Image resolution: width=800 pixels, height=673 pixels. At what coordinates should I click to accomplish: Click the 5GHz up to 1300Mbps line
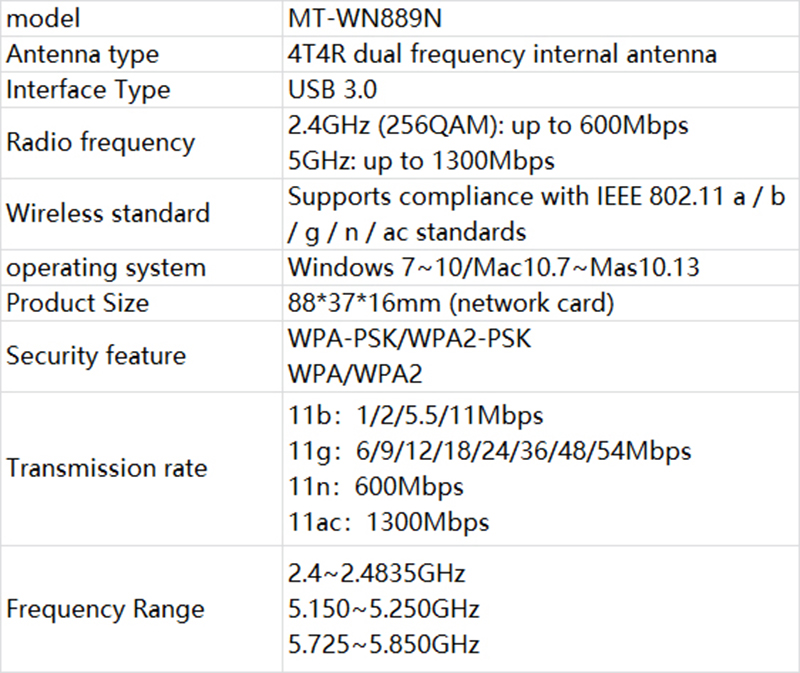pyautogui.click(x=420, y=160)
